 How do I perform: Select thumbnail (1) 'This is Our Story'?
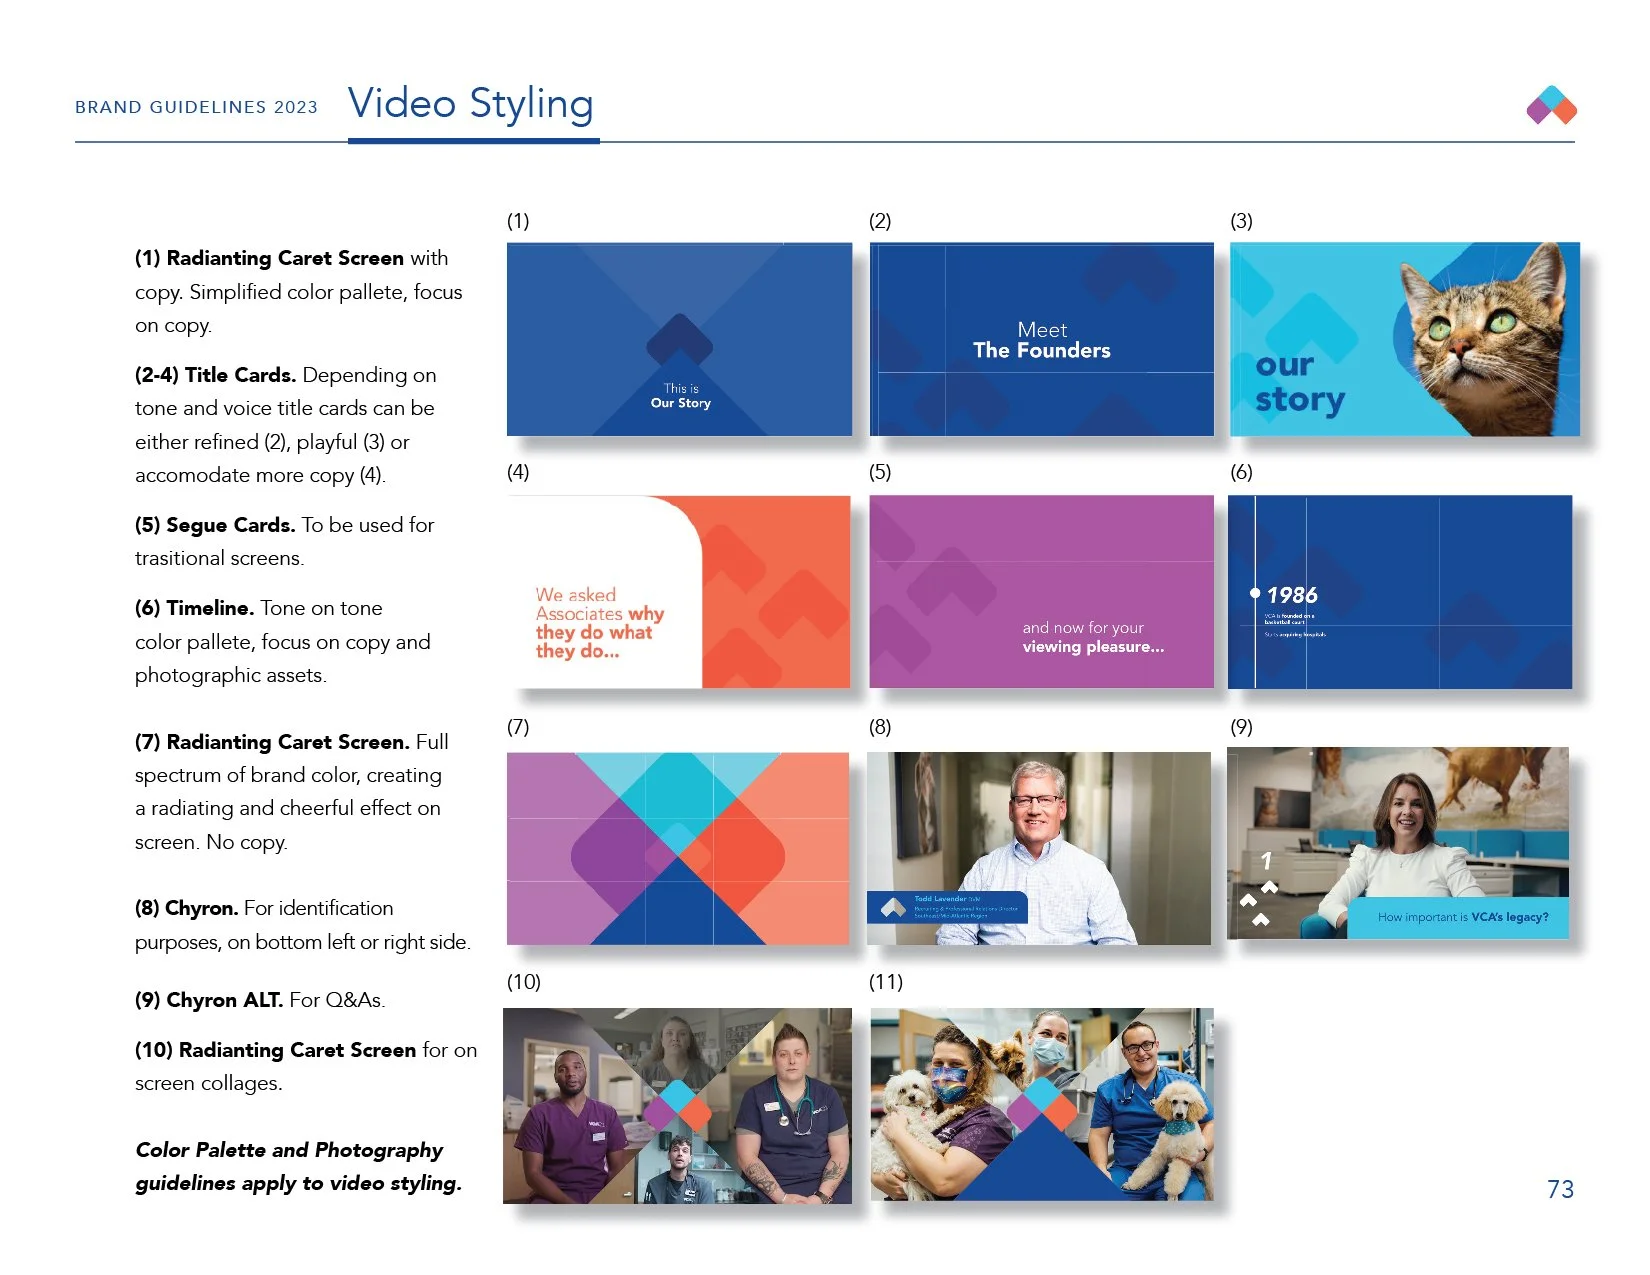tap(679, 339)
